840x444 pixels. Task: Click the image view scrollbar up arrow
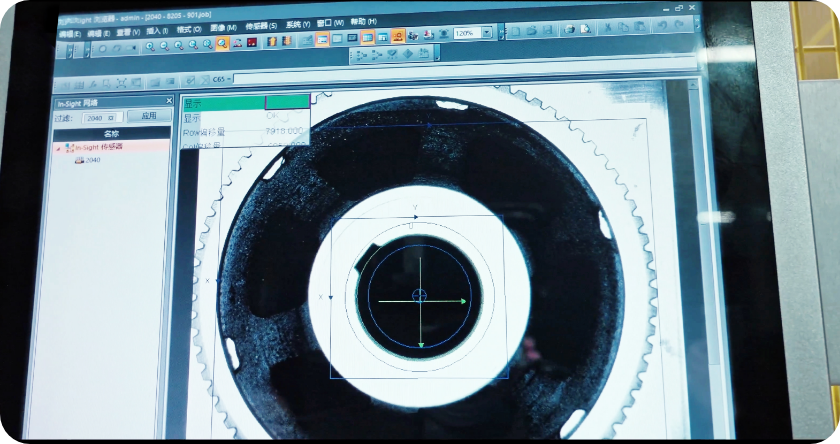pos(693,85)
